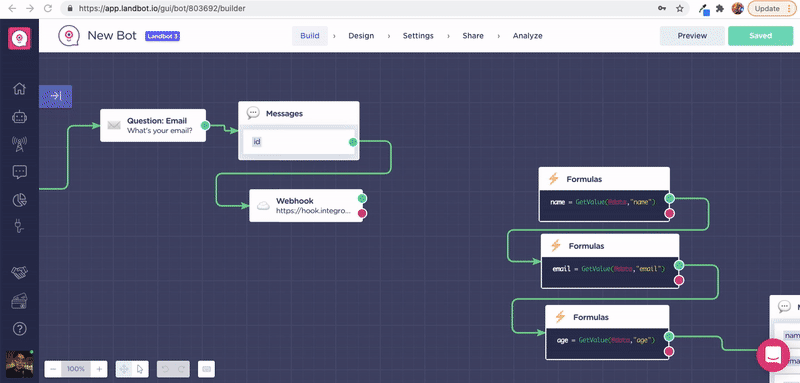
Task: Click the browser reload button
Action: click(47, 9)
